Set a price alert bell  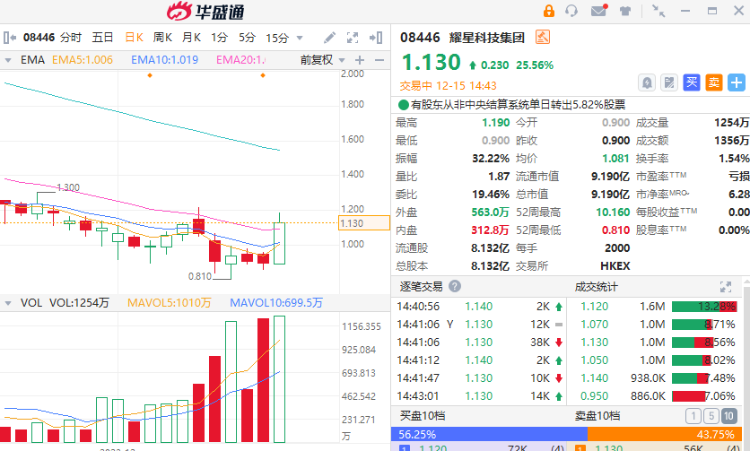(x=647, y=83)
